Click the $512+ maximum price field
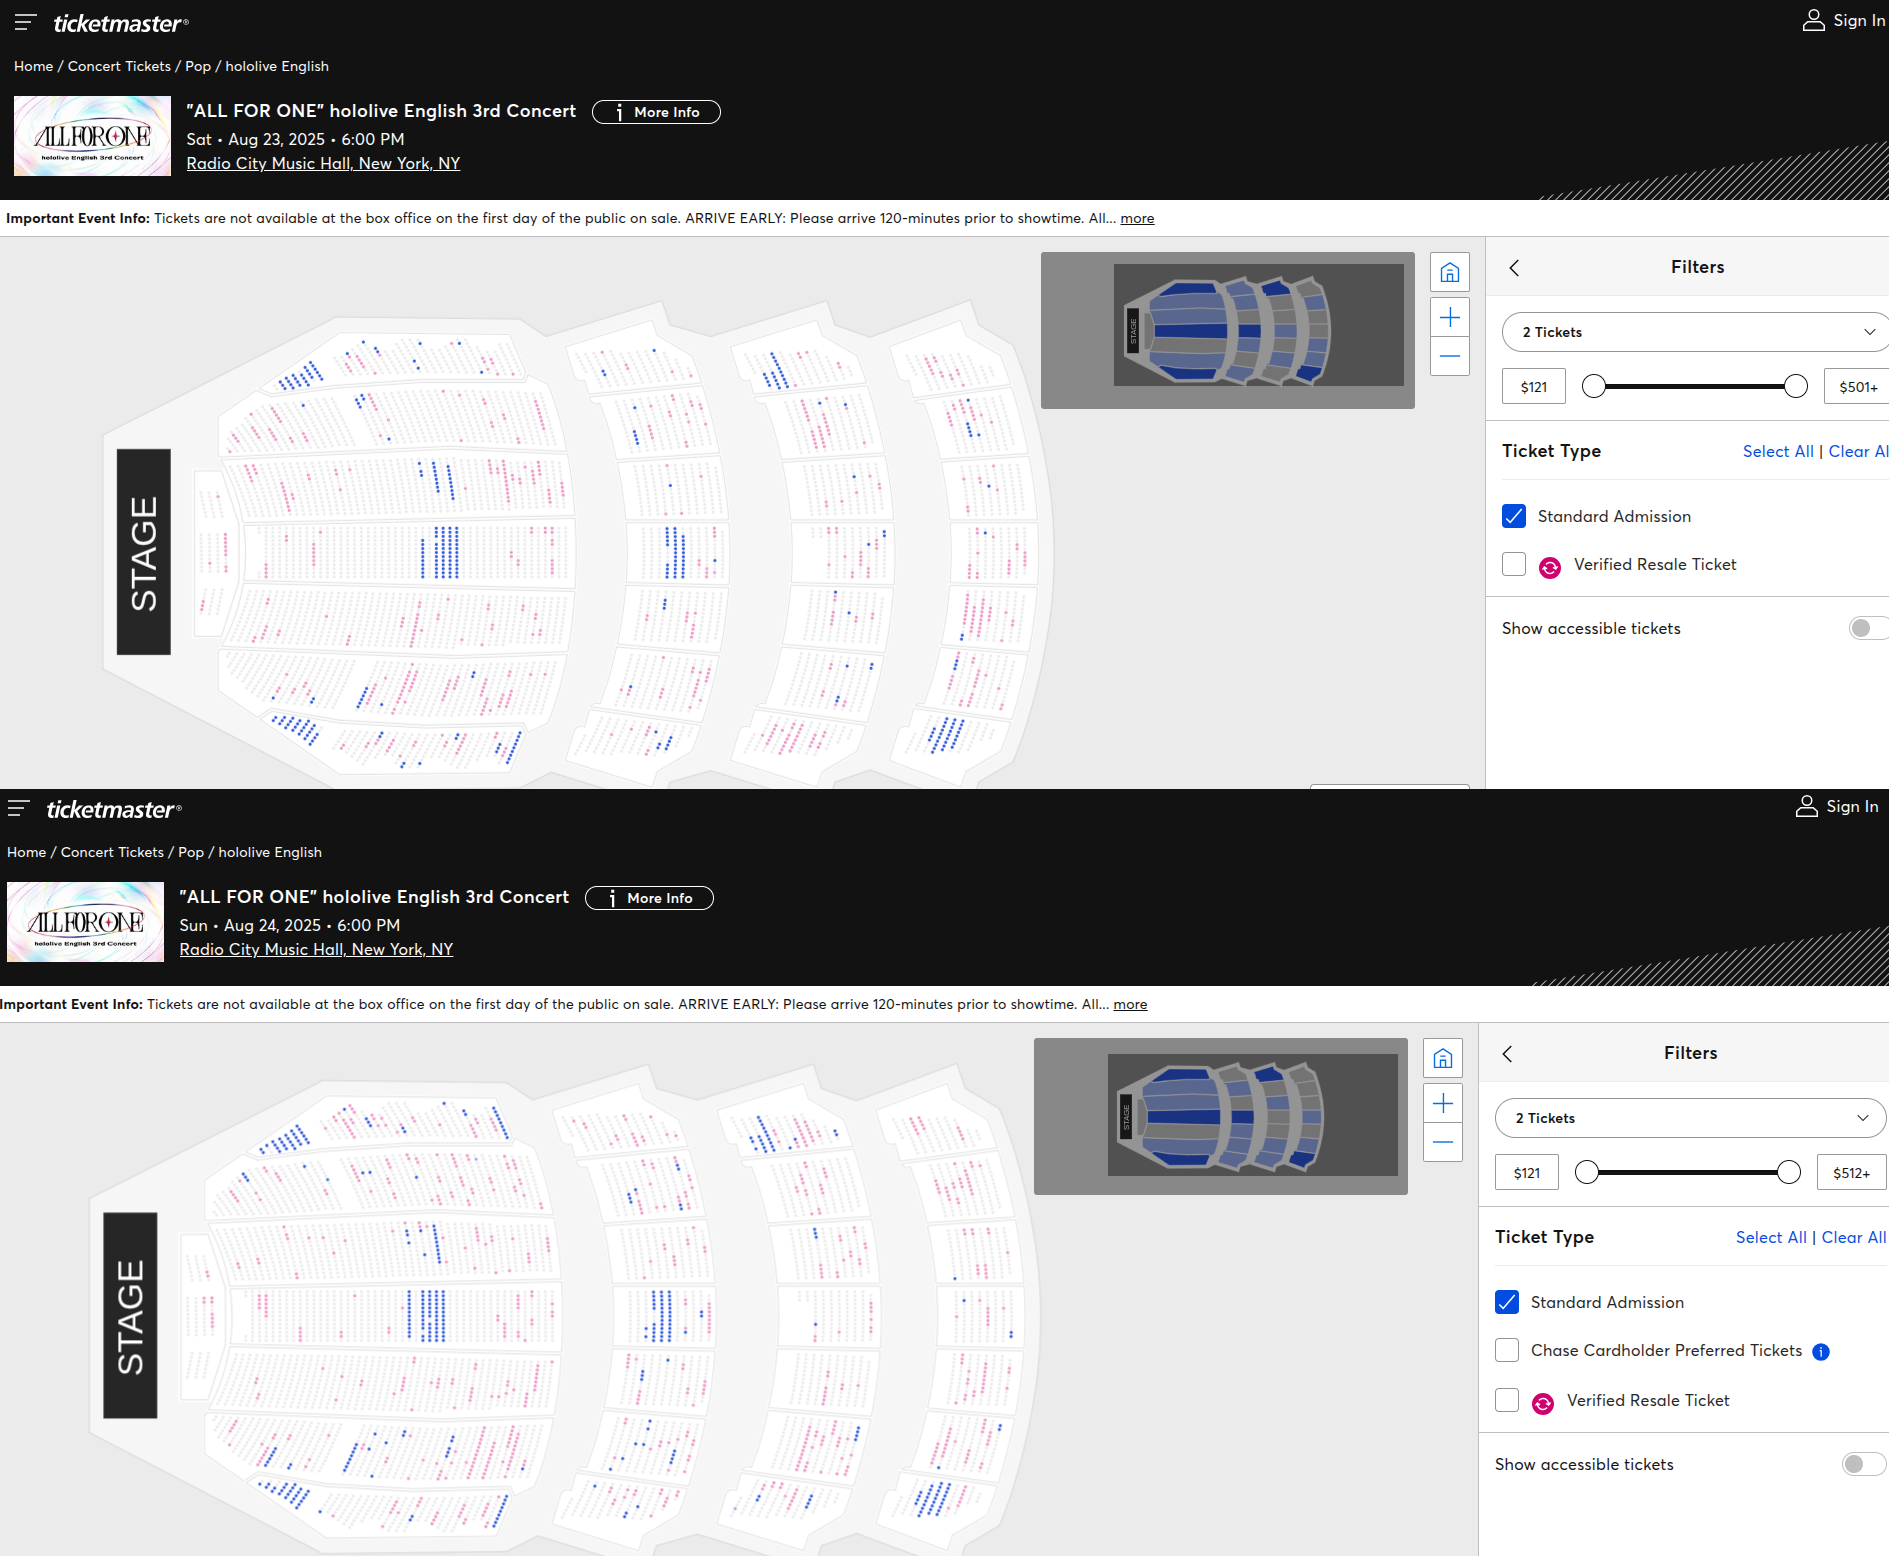 1851,1173
